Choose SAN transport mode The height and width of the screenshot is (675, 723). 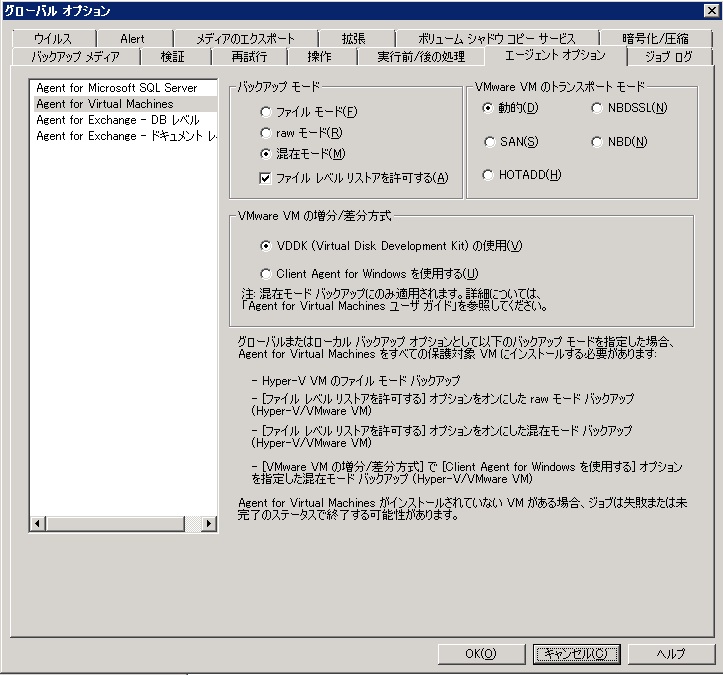pyautogui.click(x=489, y=142)
